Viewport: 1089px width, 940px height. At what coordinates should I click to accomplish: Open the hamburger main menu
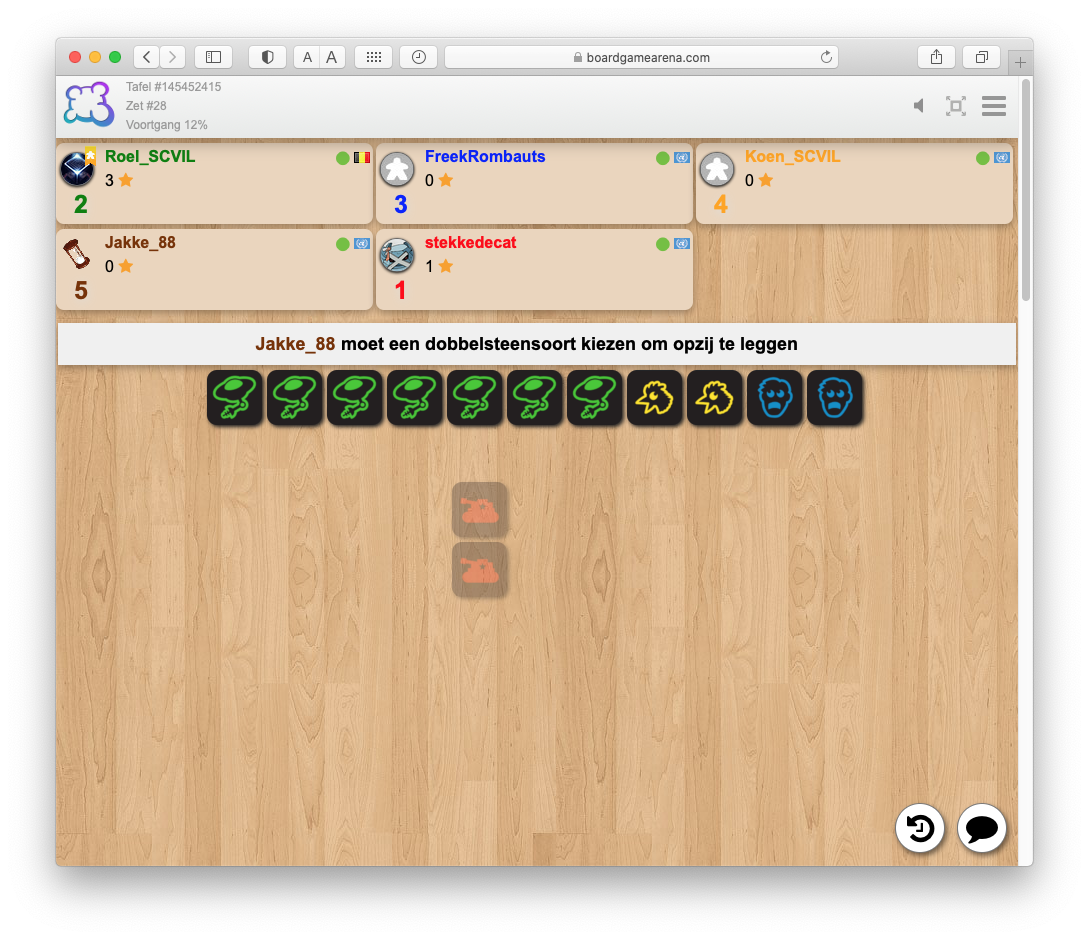[994, 106]
